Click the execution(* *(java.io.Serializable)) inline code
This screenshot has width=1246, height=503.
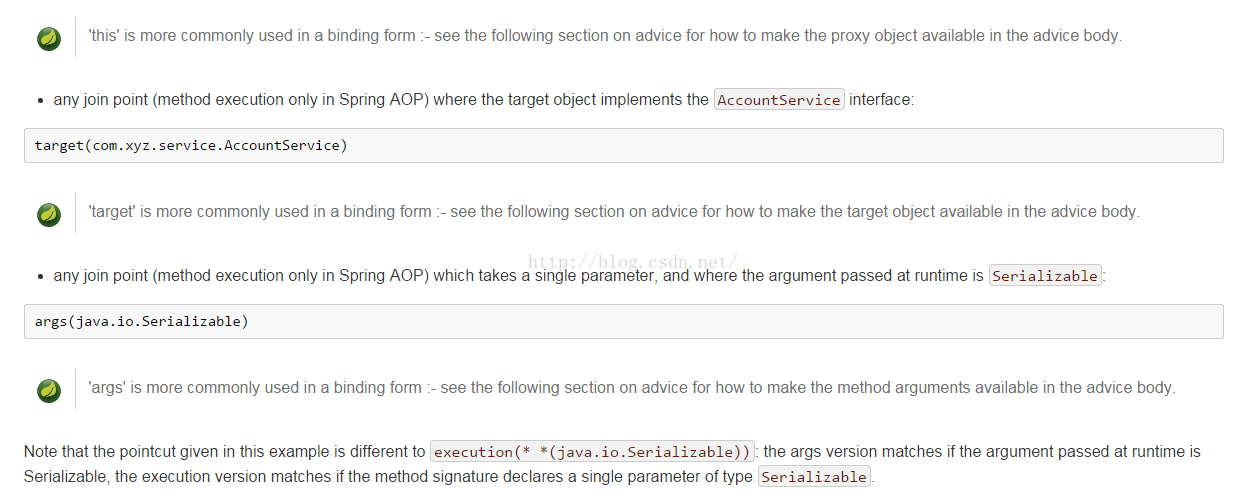(592, 452)
